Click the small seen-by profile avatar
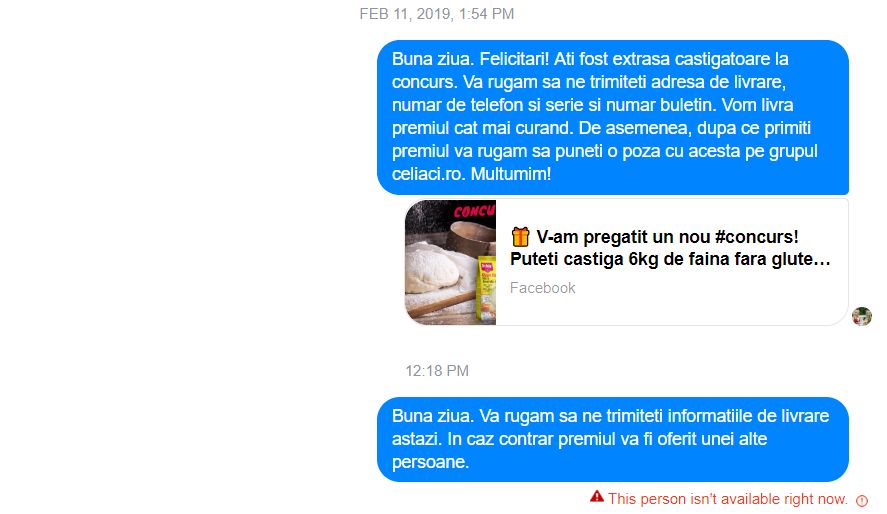887x514 pixels. (862, 316)
